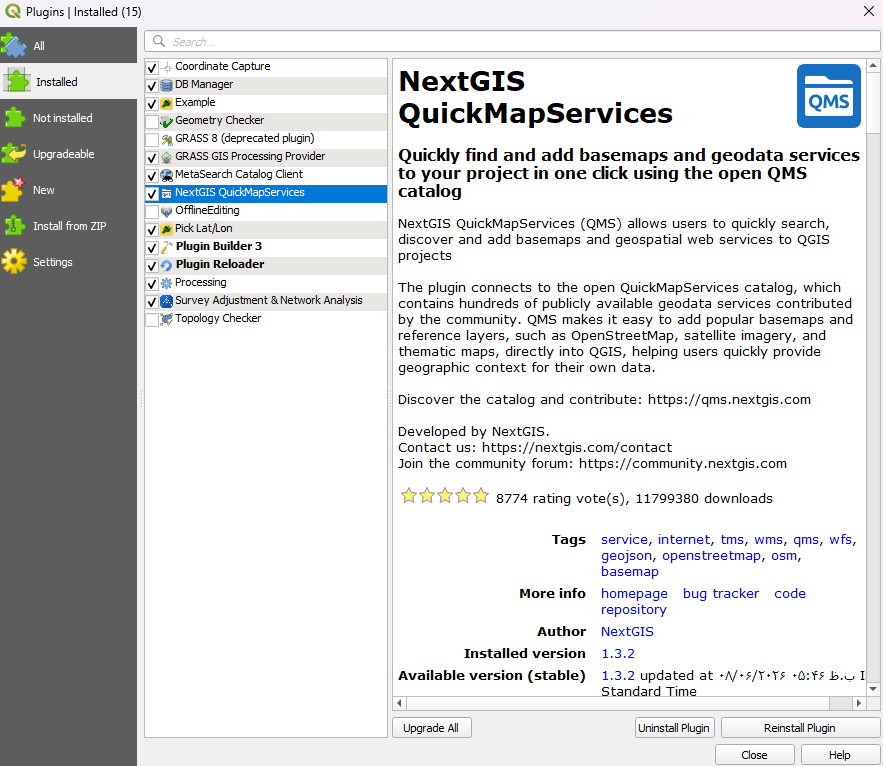Screen dimensions: 883x766
Task: Click the New plugins star puzzle icon
Action: pyautogui.click(x=14, y=190)
